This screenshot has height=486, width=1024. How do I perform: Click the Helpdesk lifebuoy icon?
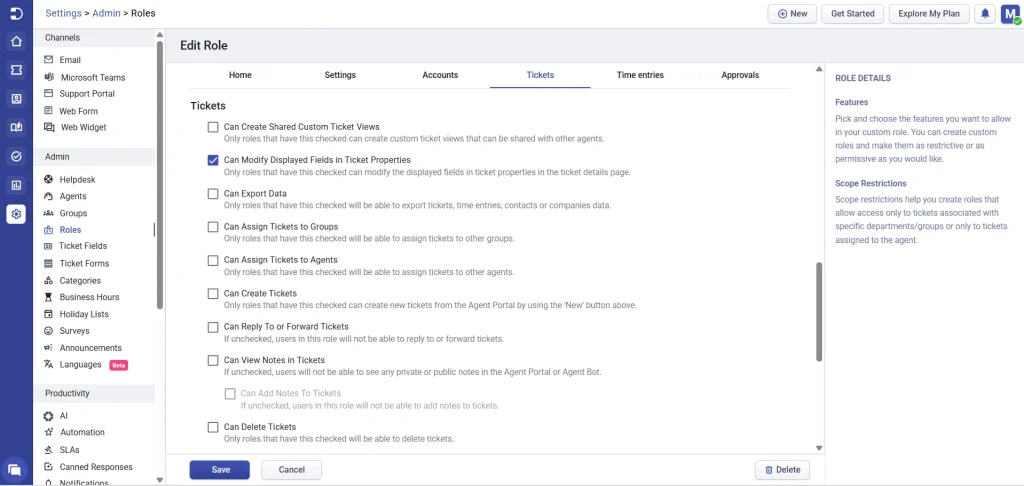coord(48,179)
